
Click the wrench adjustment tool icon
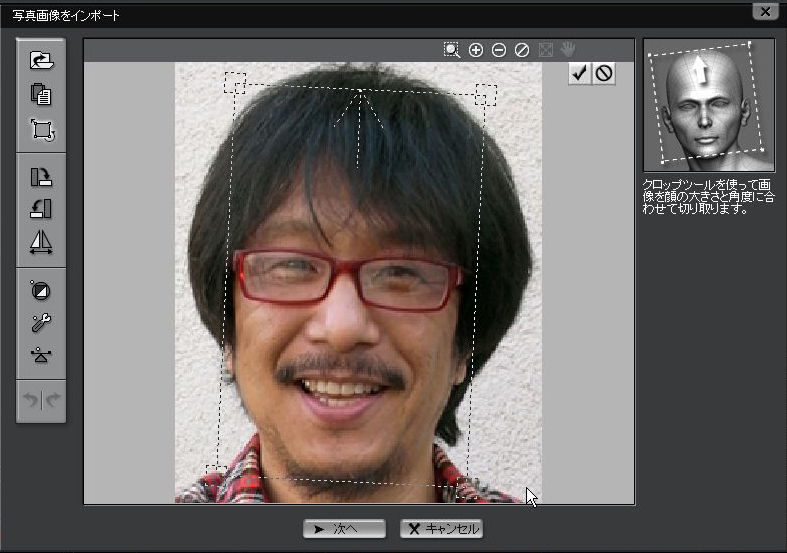pos(41,323)
